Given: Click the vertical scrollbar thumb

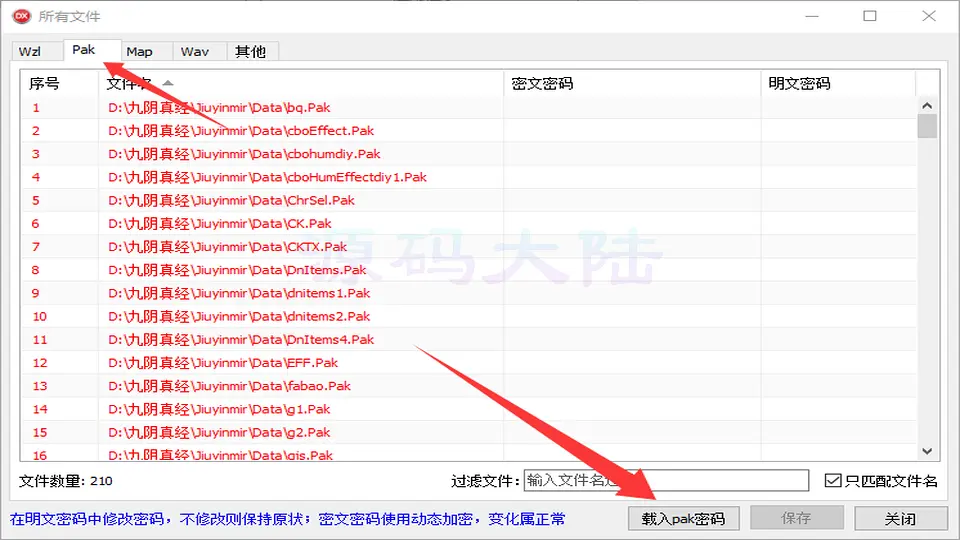Looking at the screenshot, I should click(x=927, y=126).
